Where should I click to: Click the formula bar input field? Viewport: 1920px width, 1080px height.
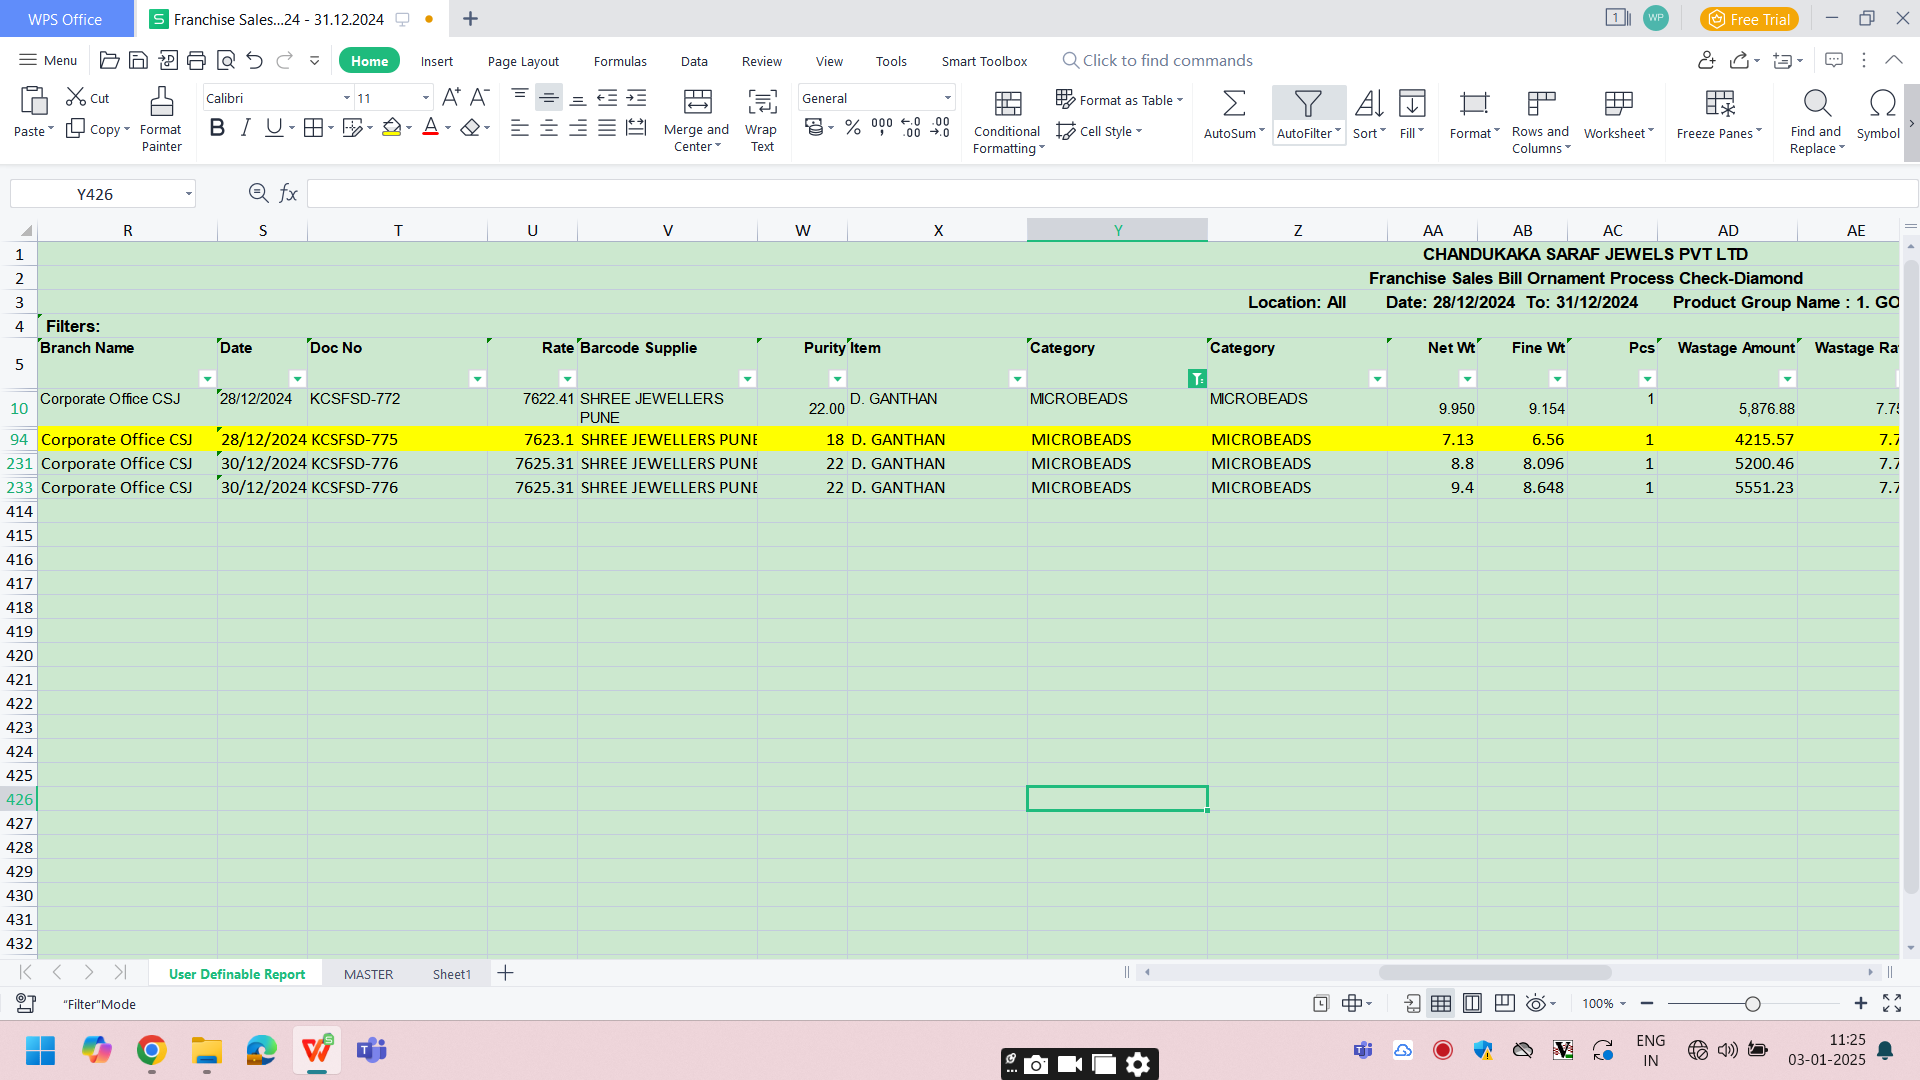[x=1111, y=194]
